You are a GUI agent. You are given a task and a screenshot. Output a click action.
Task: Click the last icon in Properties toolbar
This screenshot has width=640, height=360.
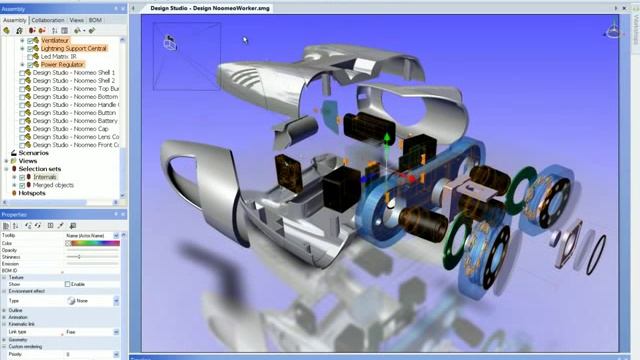[73, 226]
